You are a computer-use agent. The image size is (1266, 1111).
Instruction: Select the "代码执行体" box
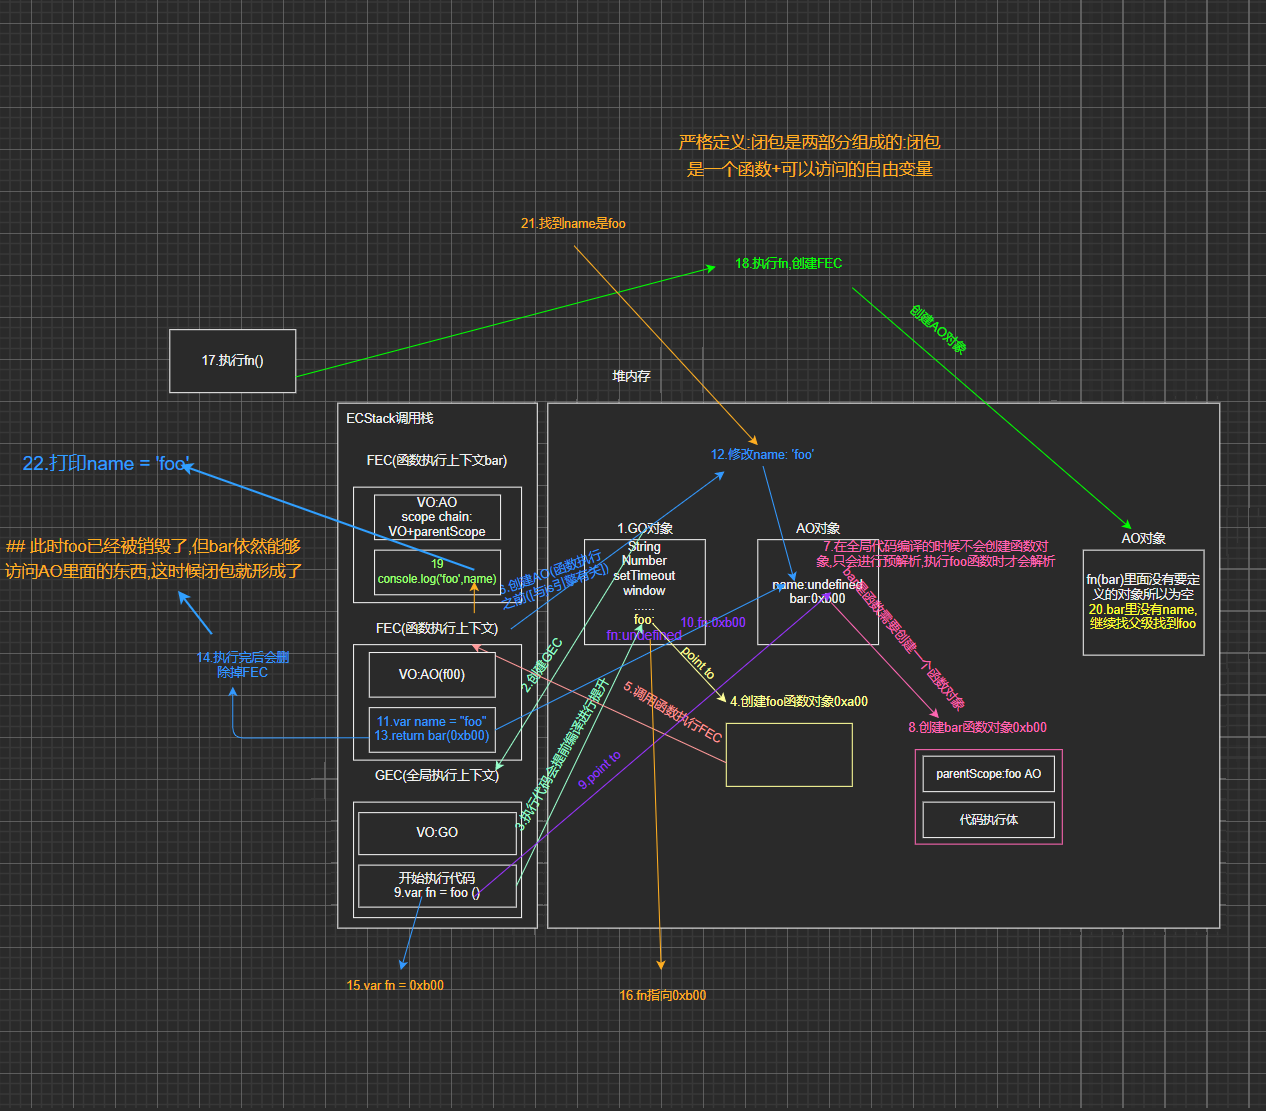click(x=988, y=820)
